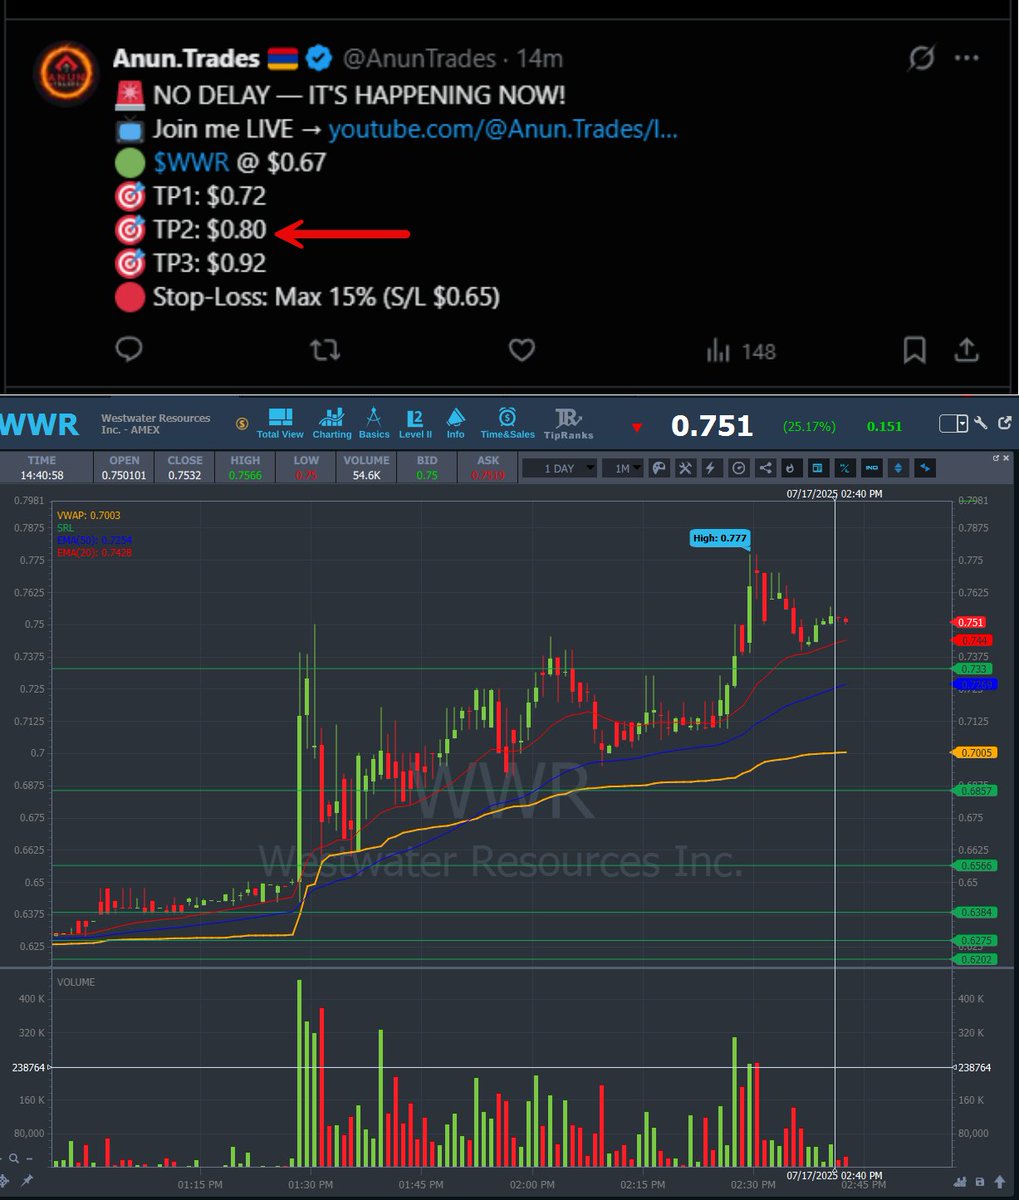Click the circular gauge icon in the chart toolbar
Screen dimensions: 1019x1200
739,468
